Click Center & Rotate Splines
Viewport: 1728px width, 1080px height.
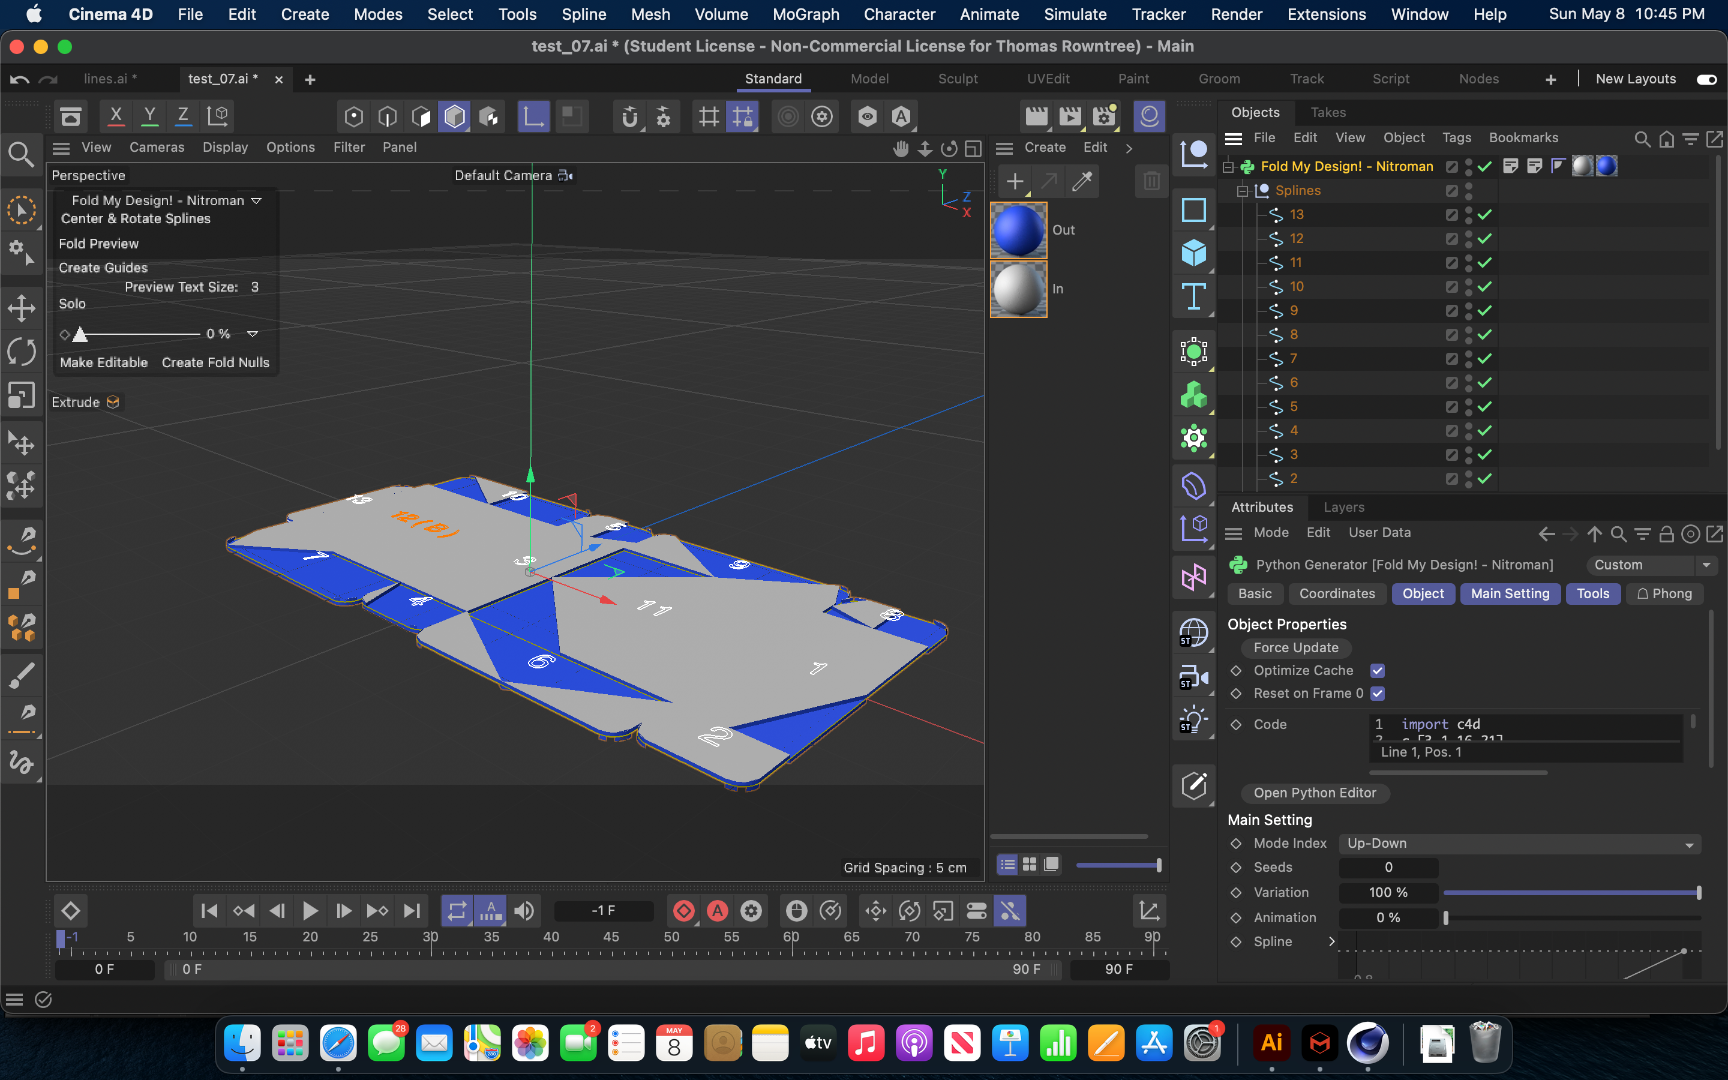click(136, 219)
